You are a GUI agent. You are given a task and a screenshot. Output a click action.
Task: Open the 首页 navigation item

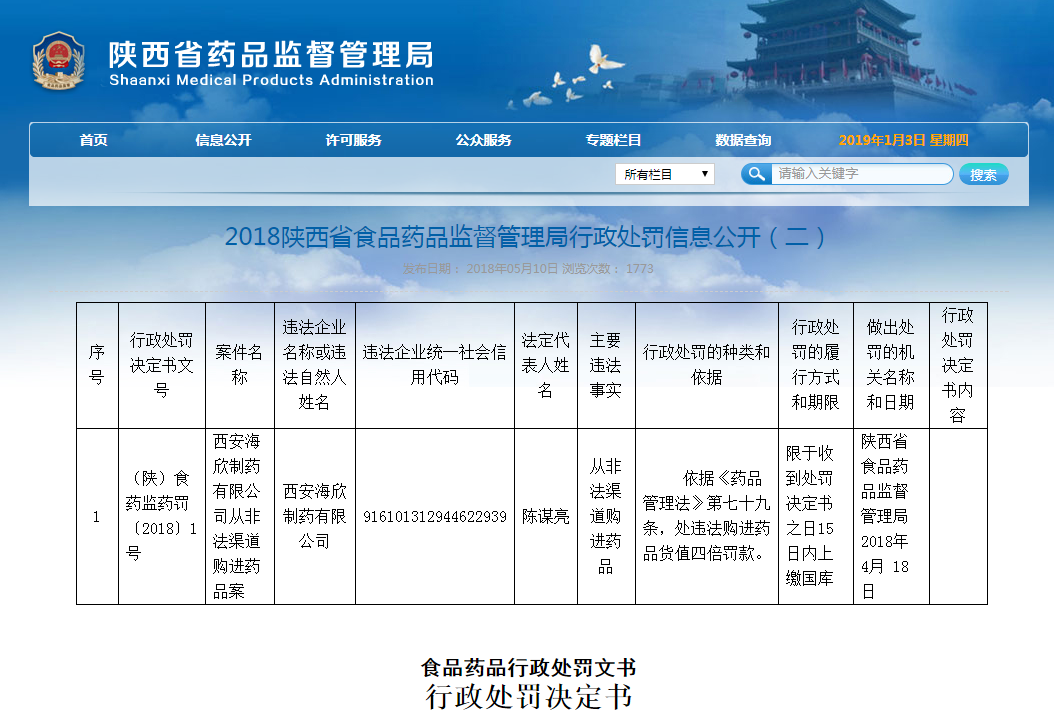pos(94,140)
